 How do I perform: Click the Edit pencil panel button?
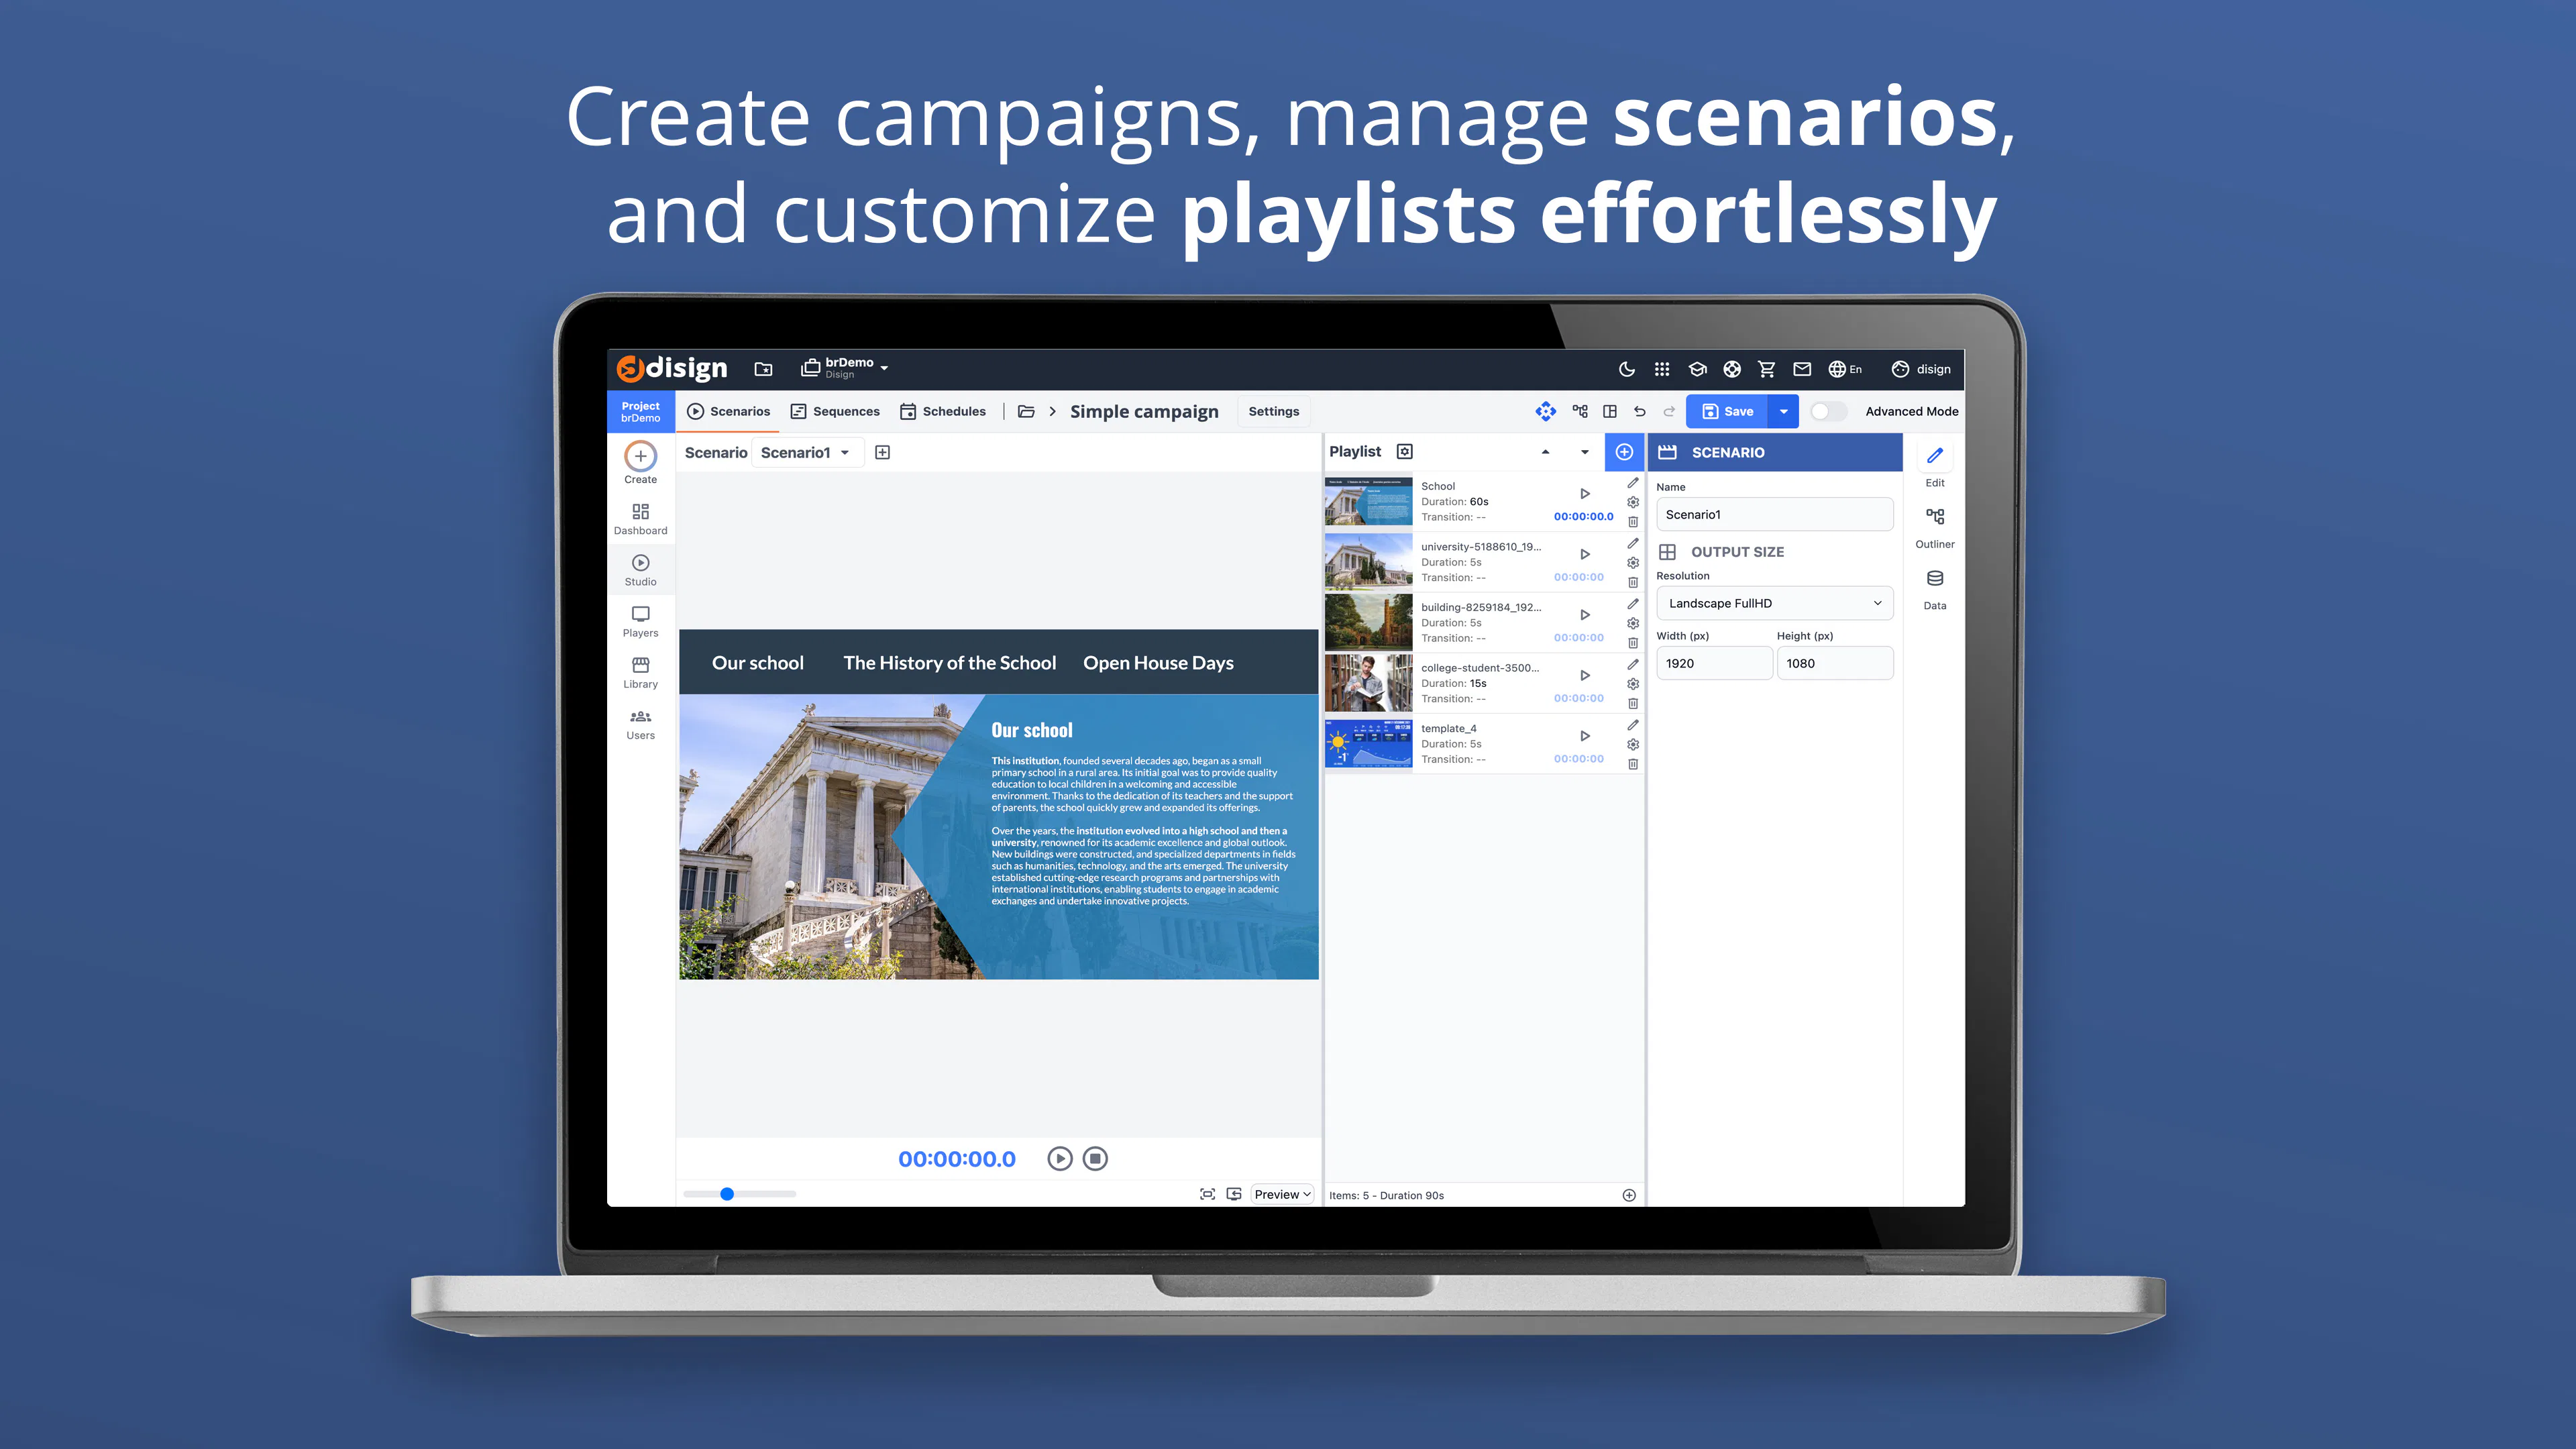tap(1935, 465)
